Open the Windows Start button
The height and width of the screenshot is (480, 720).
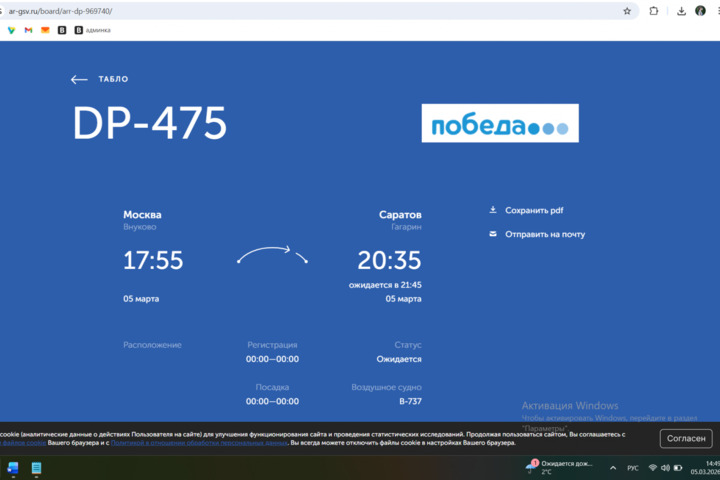click(13, 468)
